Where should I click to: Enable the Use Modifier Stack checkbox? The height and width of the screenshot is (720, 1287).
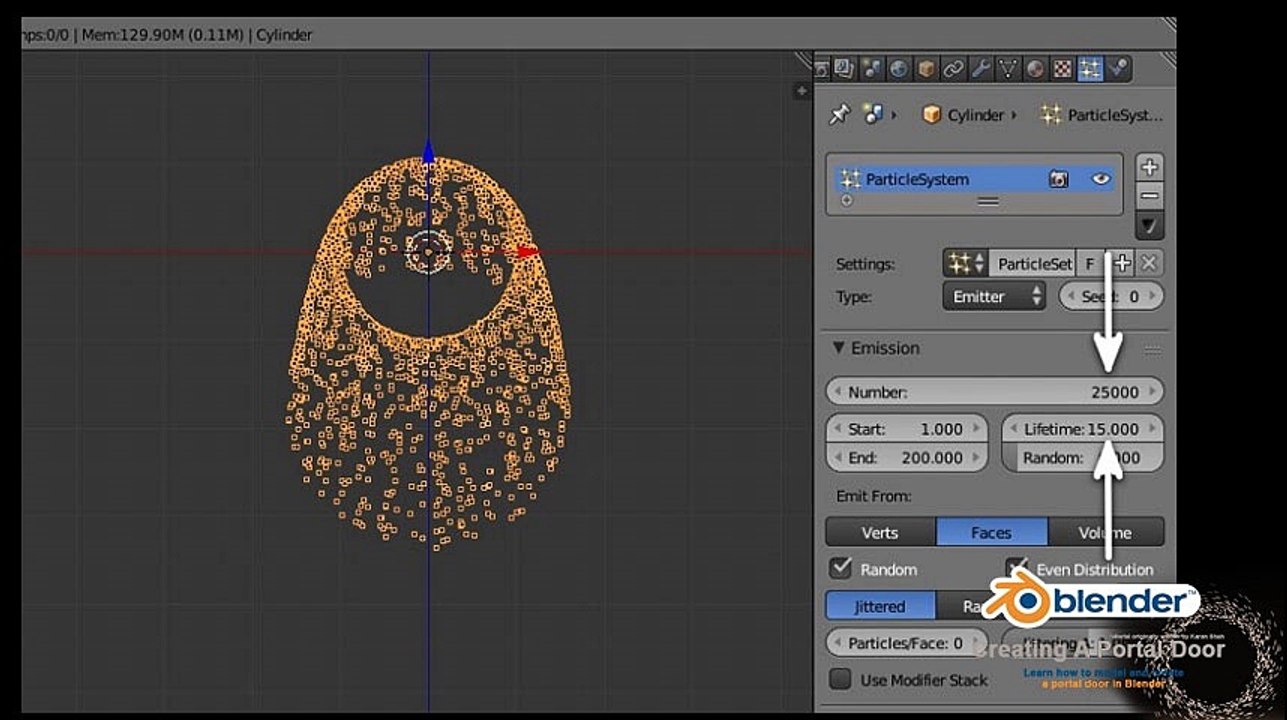(x=841, y=679)
